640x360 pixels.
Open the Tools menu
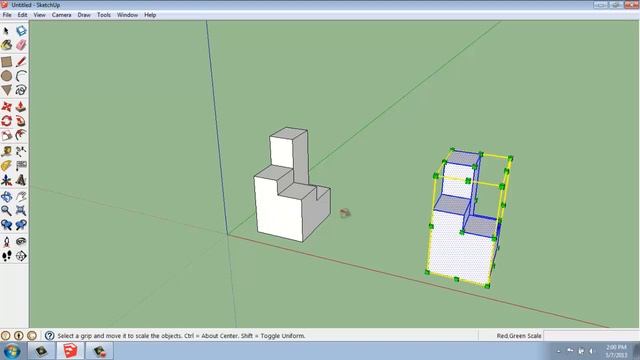click(x=104, y=15)
